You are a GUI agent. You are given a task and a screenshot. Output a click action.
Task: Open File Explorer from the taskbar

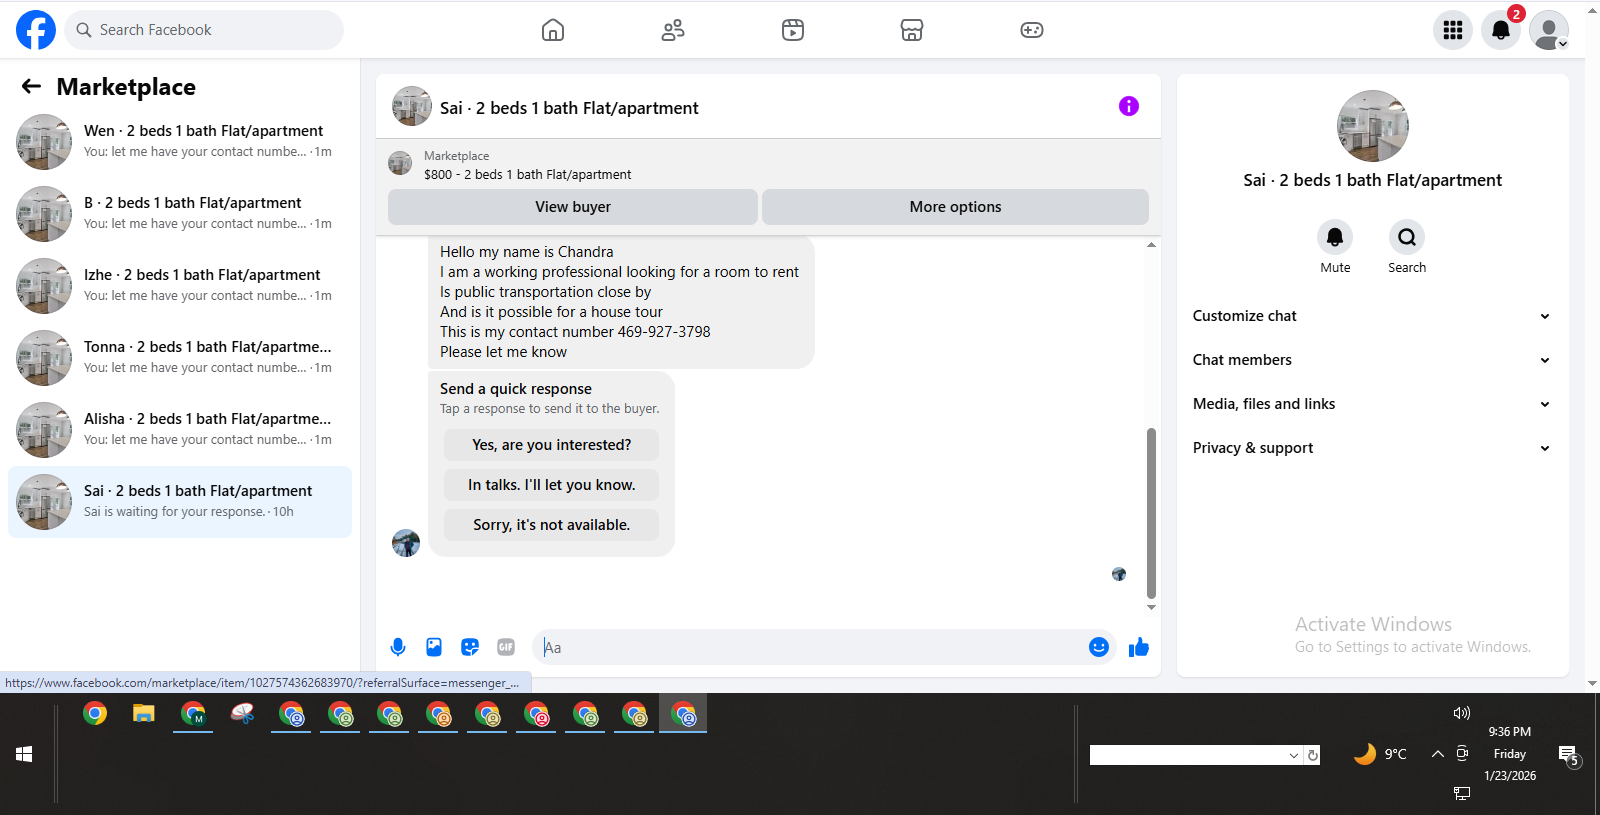[x=144, y=714]
